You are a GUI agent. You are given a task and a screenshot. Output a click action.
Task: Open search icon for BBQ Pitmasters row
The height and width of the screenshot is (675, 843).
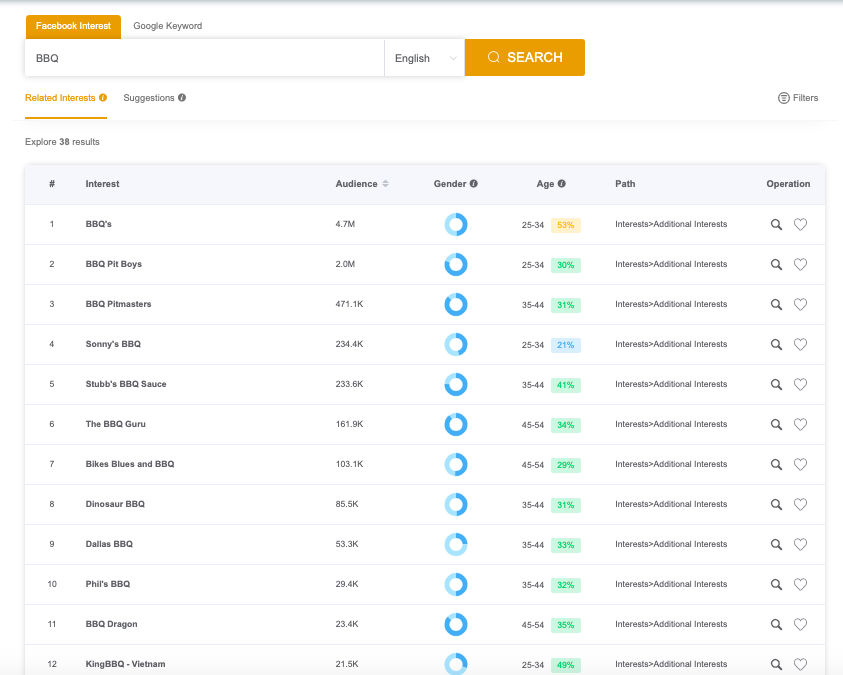776,305
